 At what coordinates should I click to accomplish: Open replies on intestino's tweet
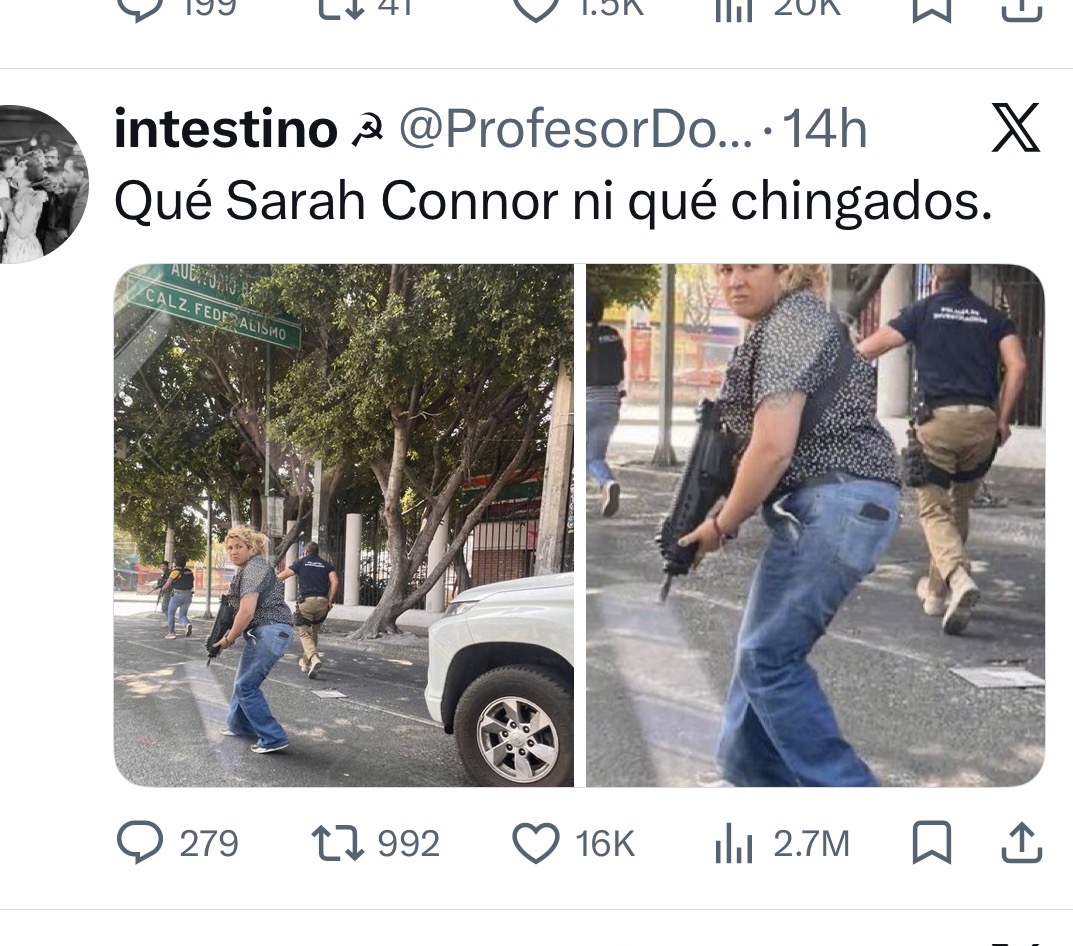pyautogui.click(x=178, y=843)
